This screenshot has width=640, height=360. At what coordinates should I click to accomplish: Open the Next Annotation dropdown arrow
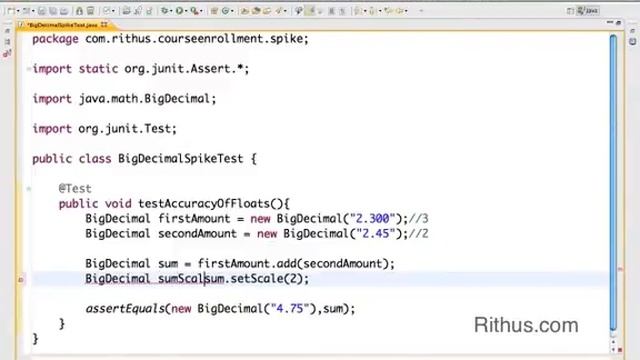pyautogui.click(x=365, y=11)
